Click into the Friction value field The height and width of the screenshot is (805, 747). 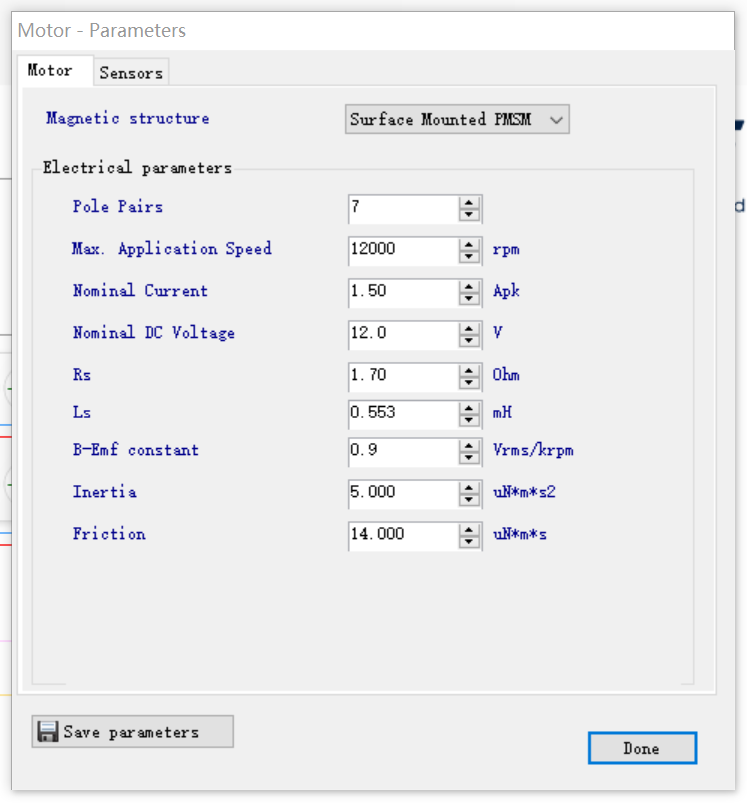tap(402, 535)
